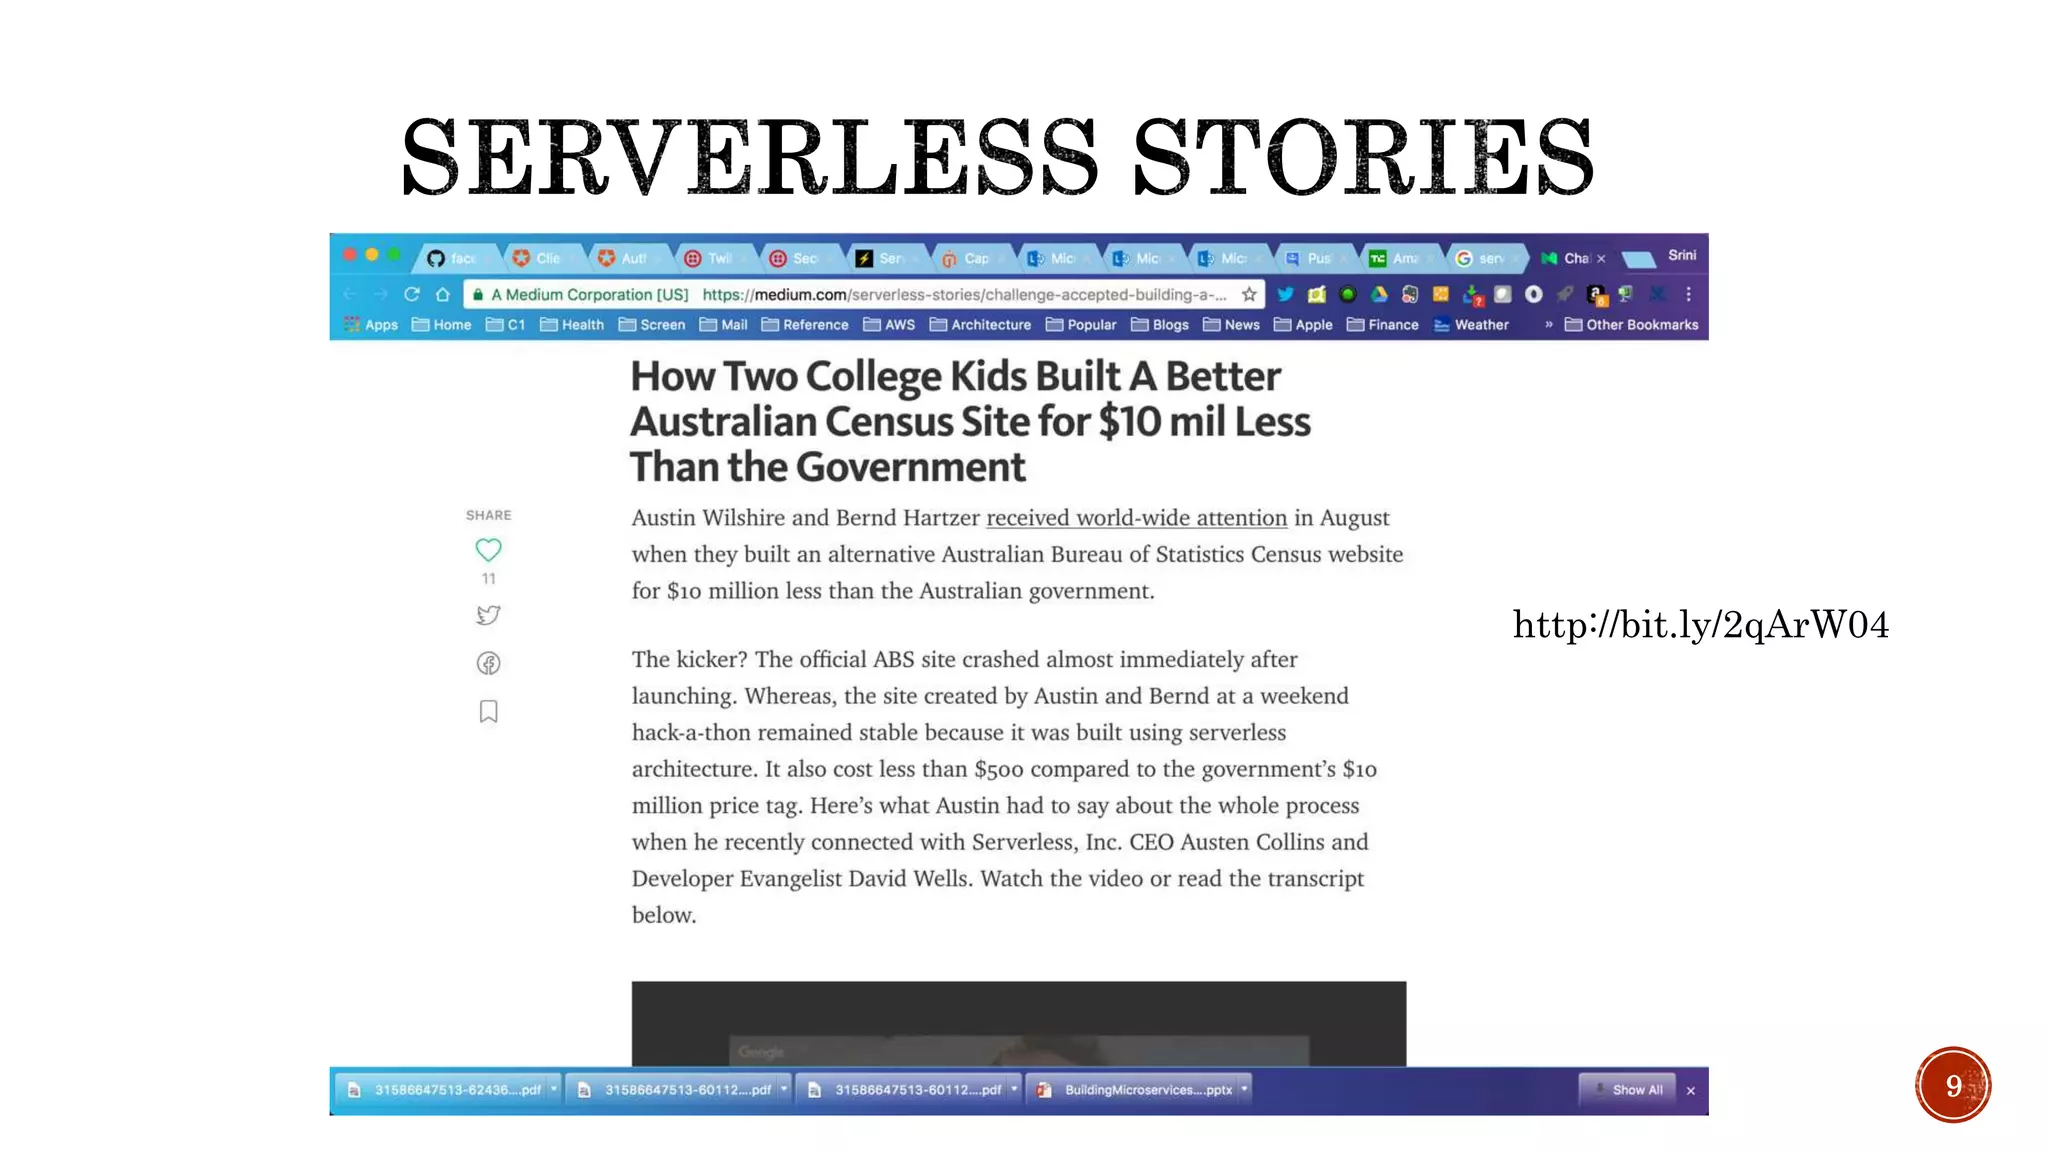Open dropdown arrow for BuildingMicroservices.pptx download

pyautogui.click(x=1244, y=1089)
